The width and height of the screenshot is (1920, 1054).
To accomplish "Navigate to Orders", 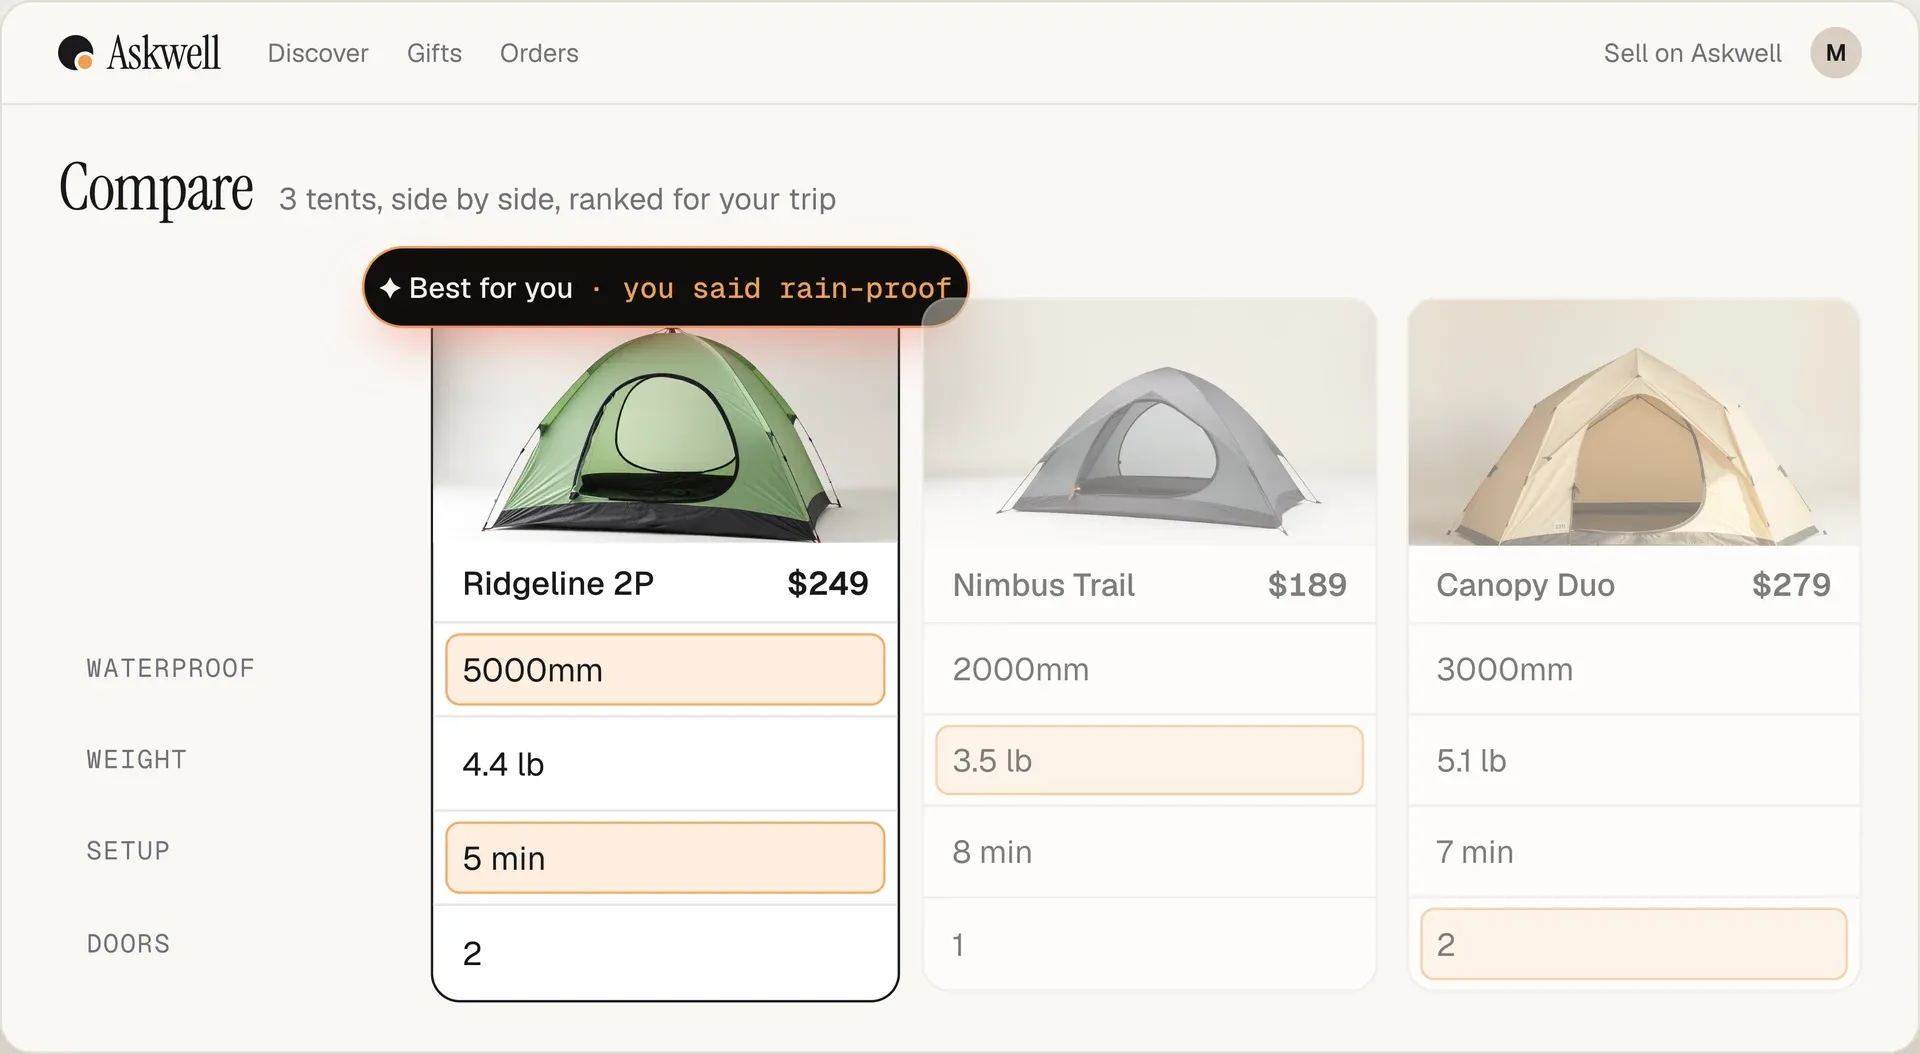I will [x=539, y=53].
